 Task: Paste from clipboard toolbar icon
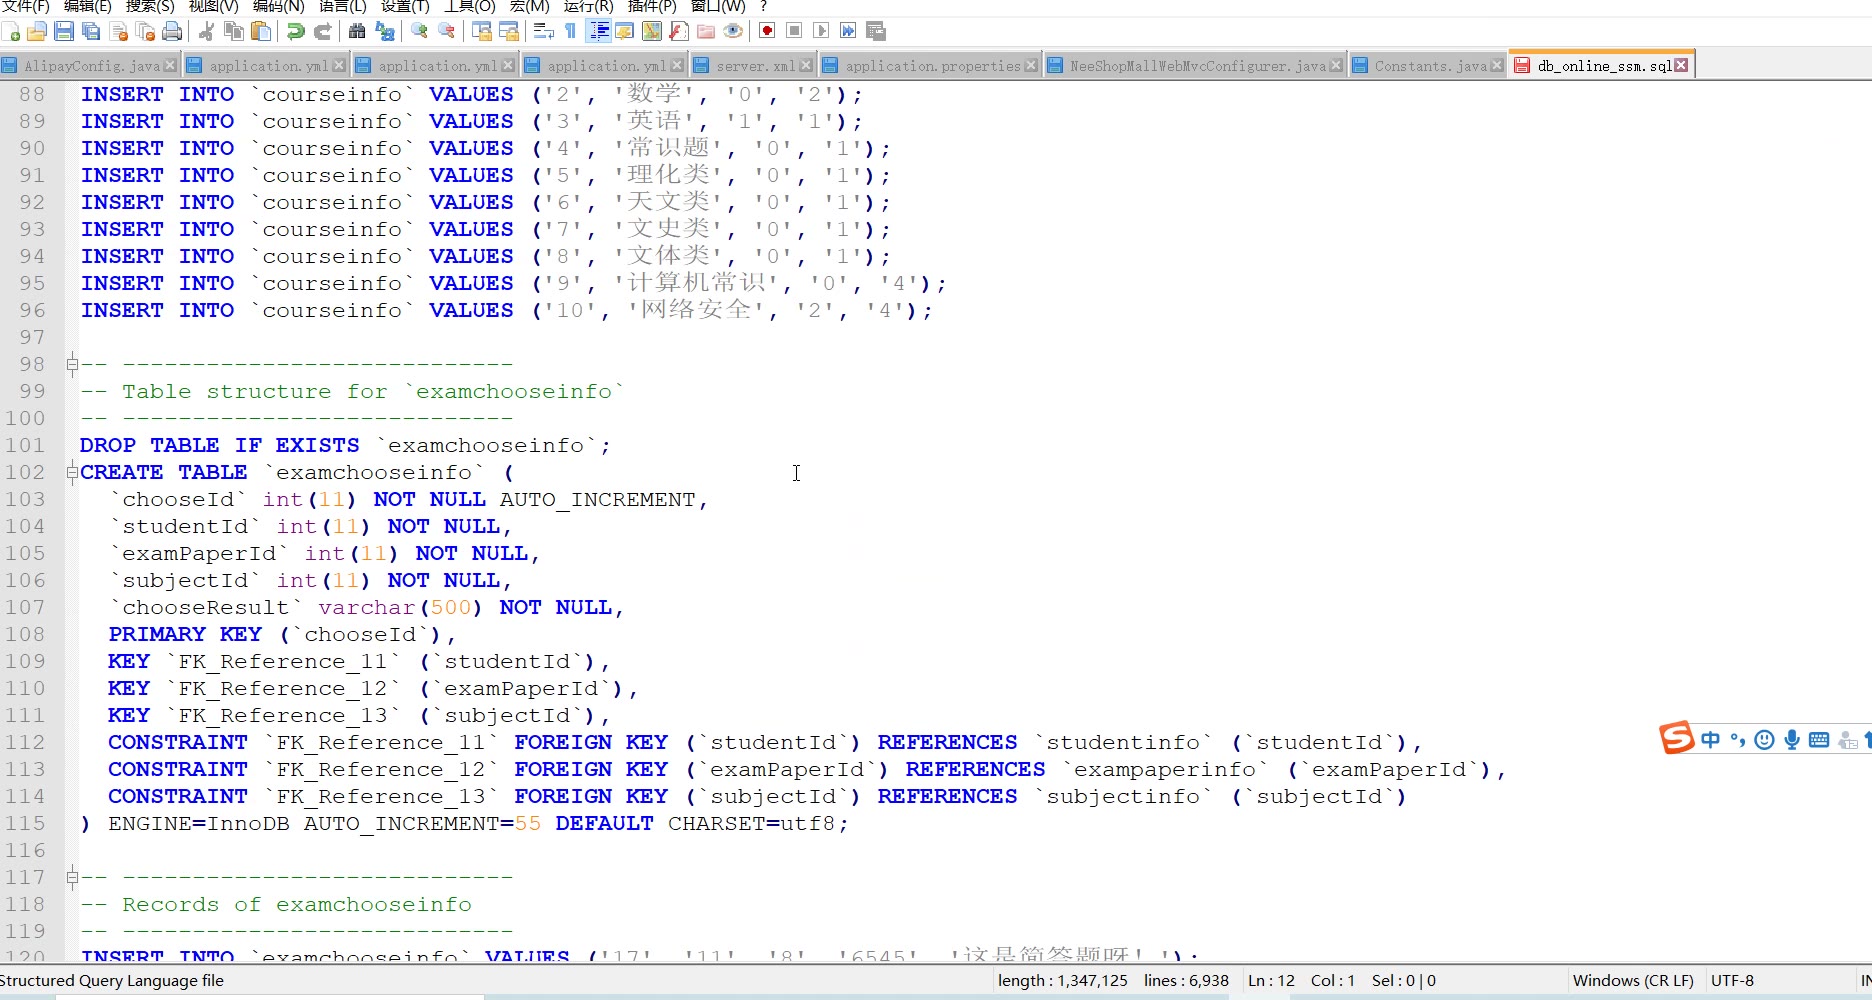click(261, 31)
